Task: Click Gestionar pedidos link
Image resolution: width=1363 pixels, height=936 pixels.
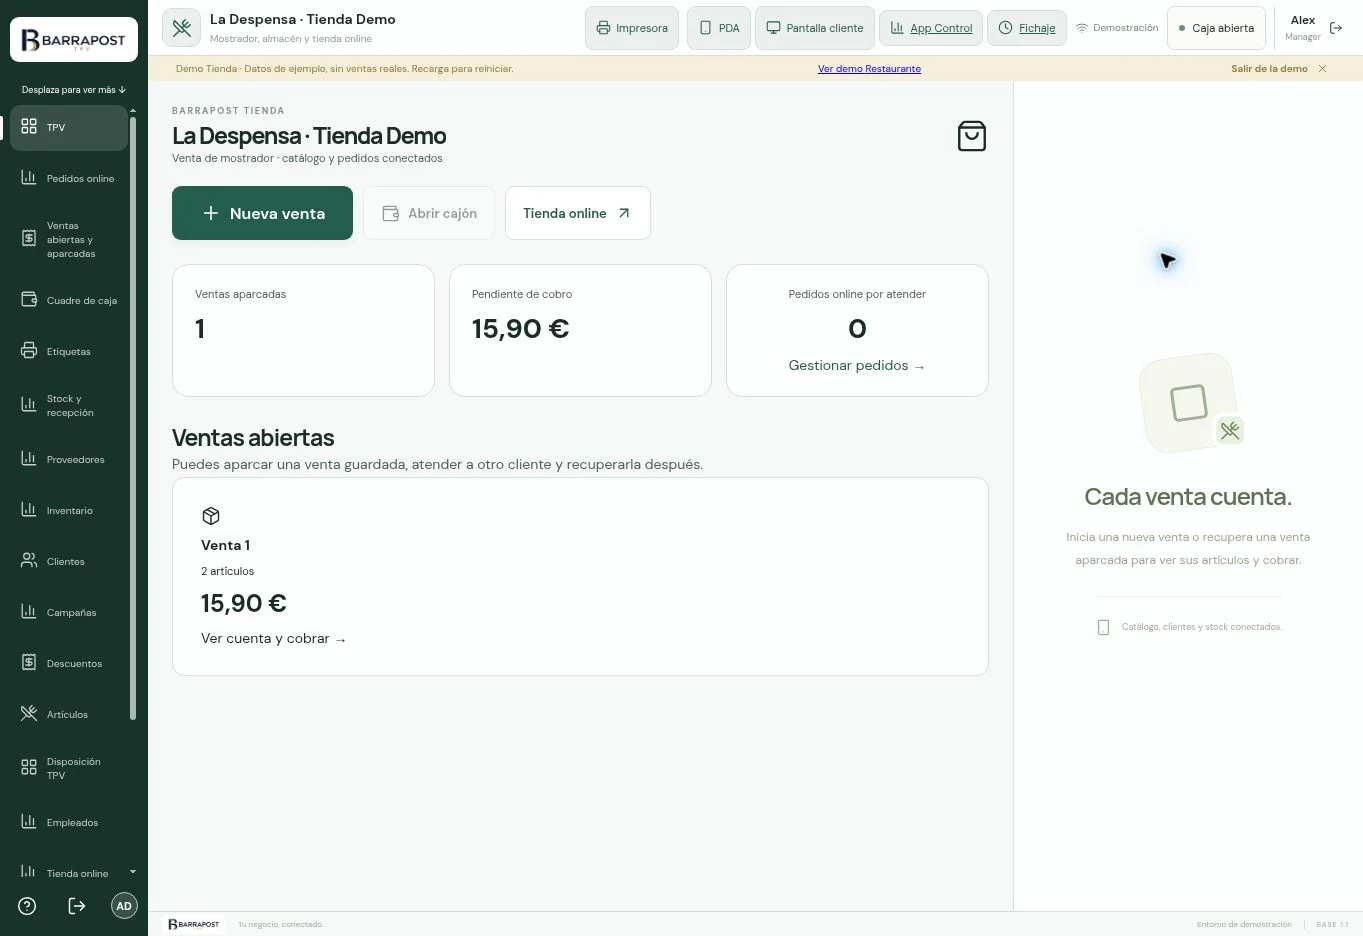Action: (x=857, y=366)
